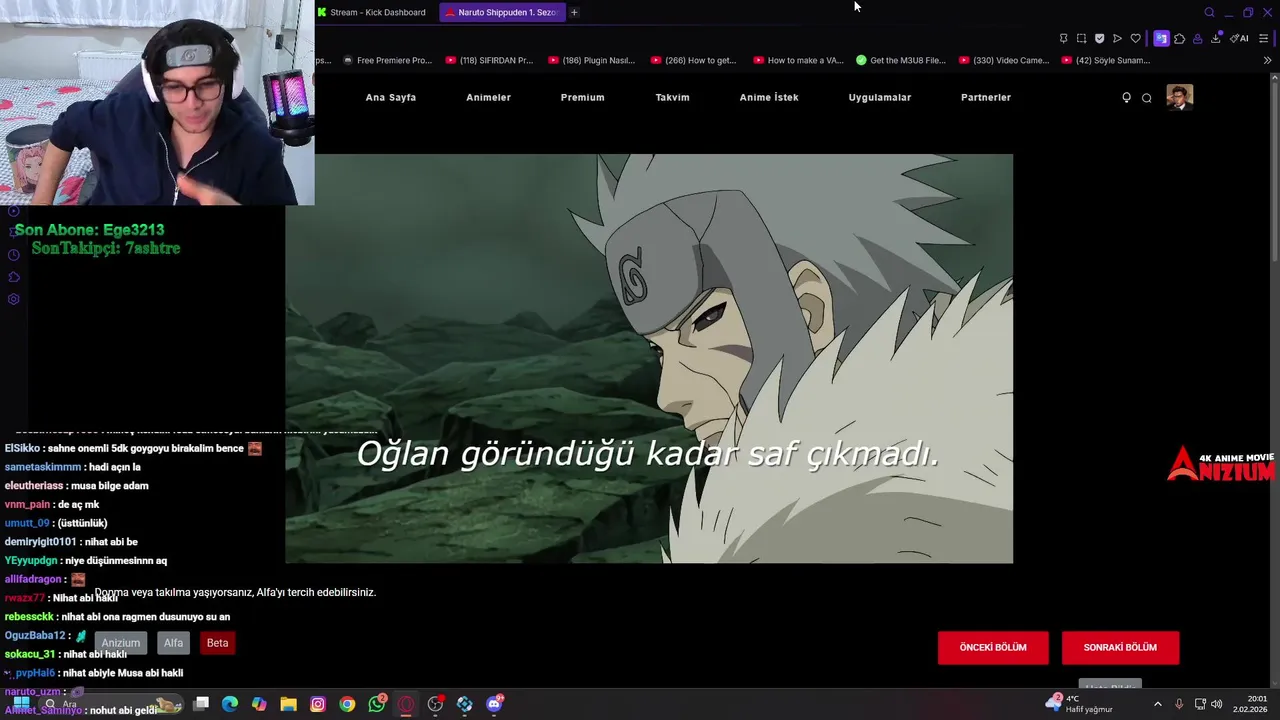Open the extensions puzzle piece icon
1280x720 pixels.
[x=1179, y=38]
